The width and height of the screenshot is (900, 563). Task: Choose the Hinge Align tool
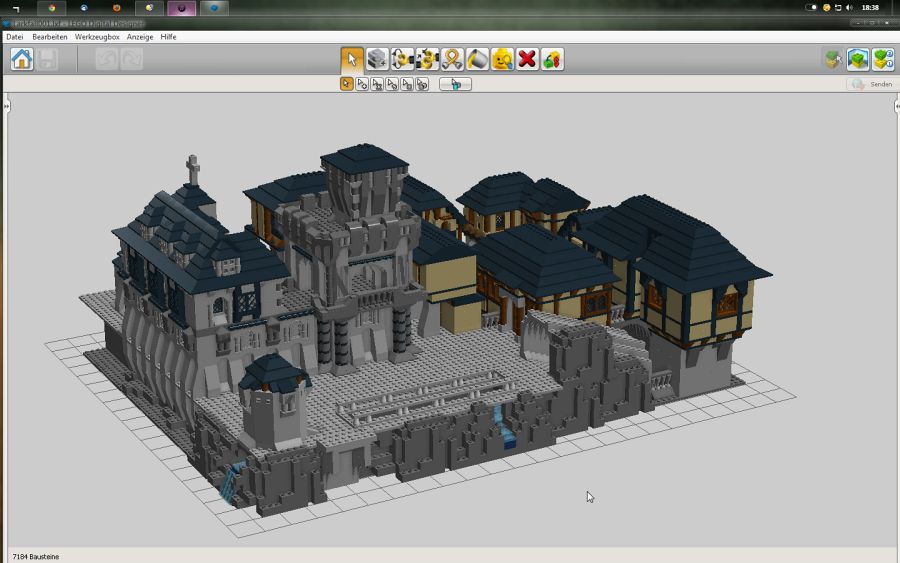click(x=427, y=59)
